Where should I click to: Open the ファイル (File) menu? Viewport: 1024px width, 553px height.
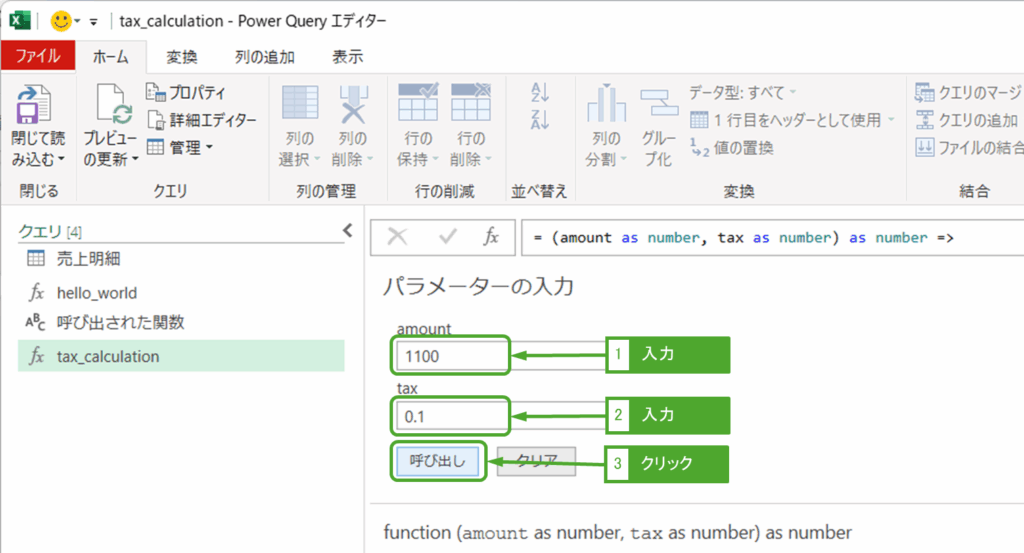tap(37, 56)
